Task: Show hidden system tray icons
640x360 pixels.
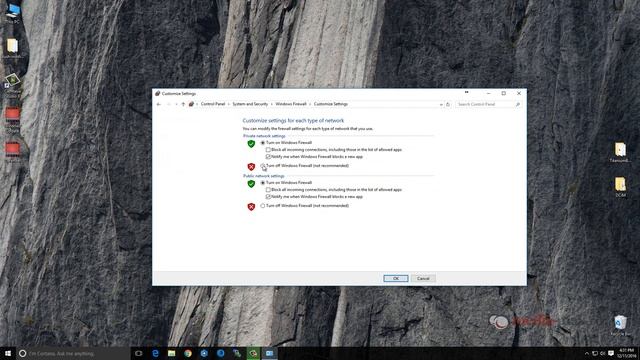Action: coord(587,353)
